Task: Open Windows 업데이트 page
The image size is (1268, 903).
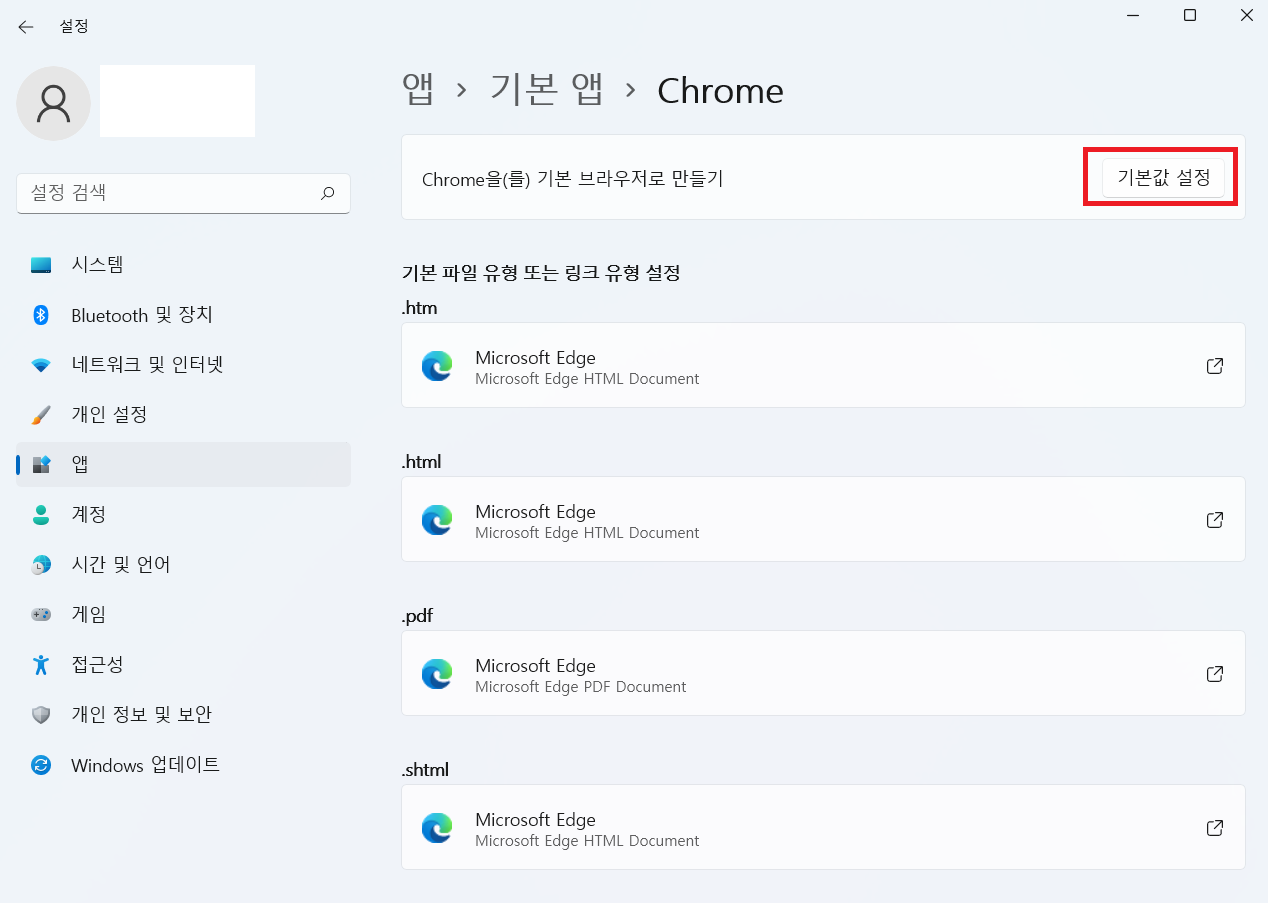Action: 183,765
